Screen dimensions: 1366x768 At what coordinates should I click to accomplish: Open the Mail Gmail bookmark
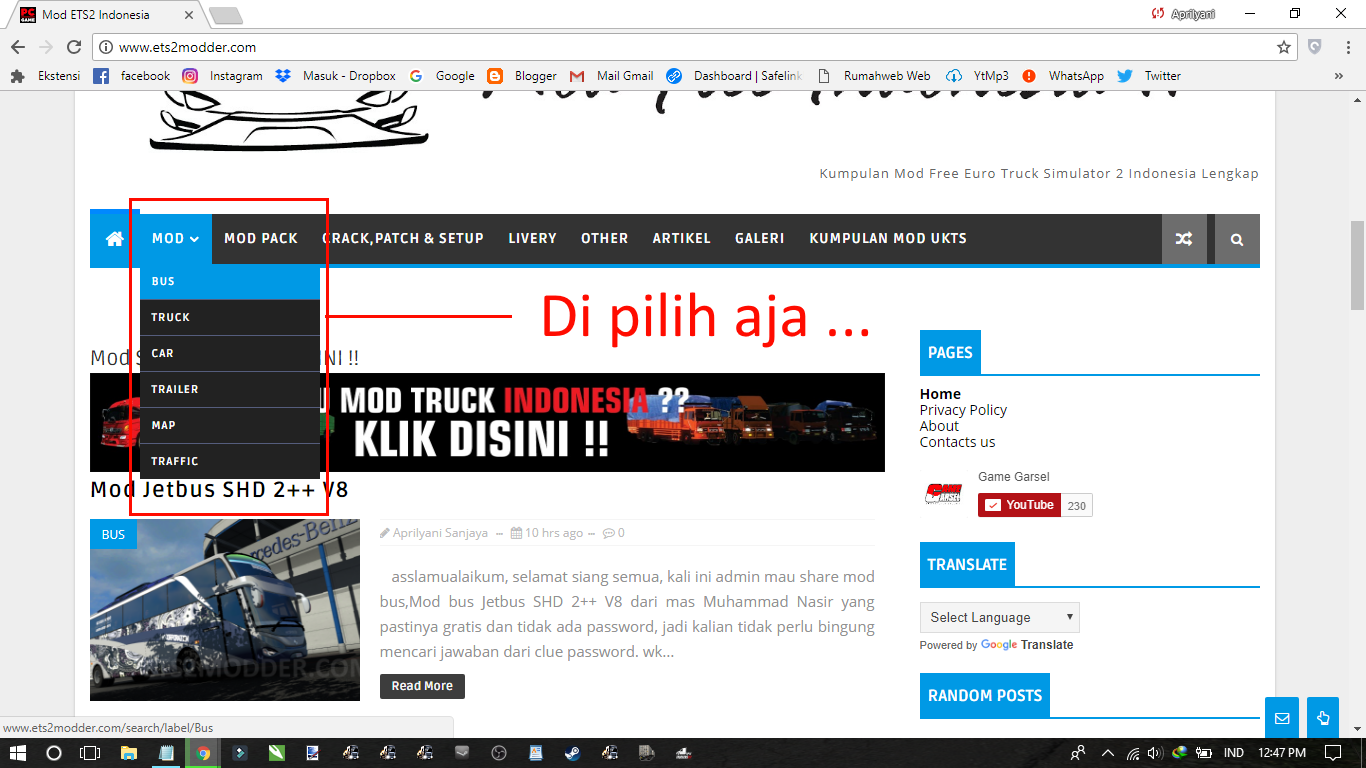(611, 76)
